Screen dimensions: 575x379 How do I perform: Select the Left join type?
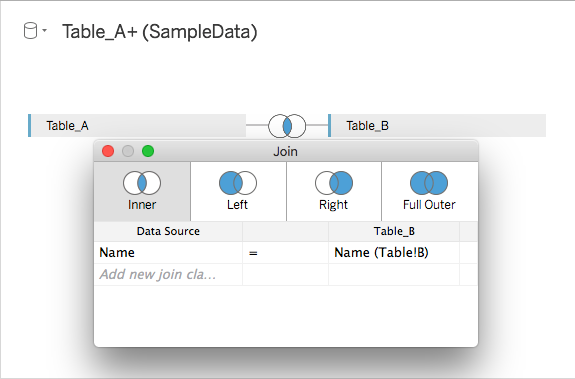pos(238,191)
